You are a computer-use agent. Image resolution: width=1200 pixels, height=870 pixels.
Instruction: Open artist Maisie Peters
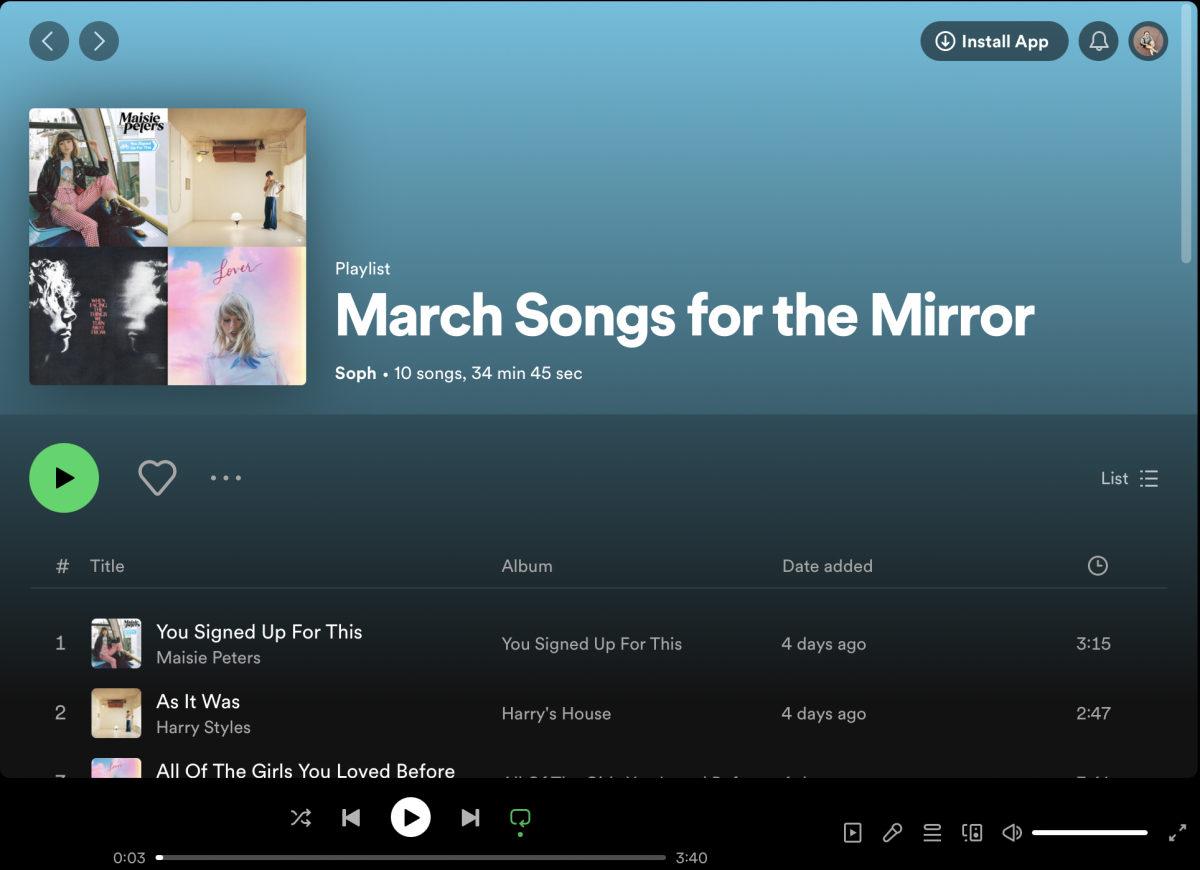point(208,658)
